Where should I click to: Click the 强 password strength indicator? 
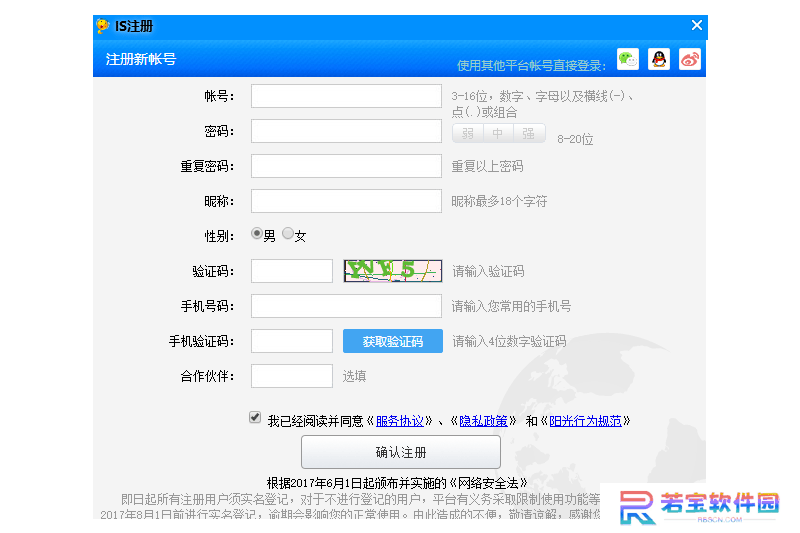pyautogui.click(x=529, y=134)
